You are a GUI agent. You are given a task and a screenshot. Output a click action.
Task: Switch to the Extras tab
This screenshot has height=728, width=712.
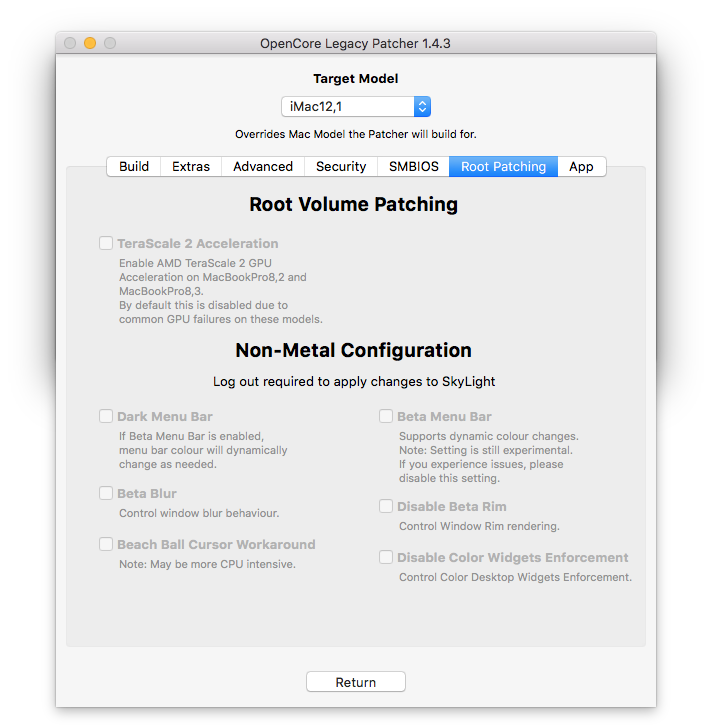pos(191,167)
